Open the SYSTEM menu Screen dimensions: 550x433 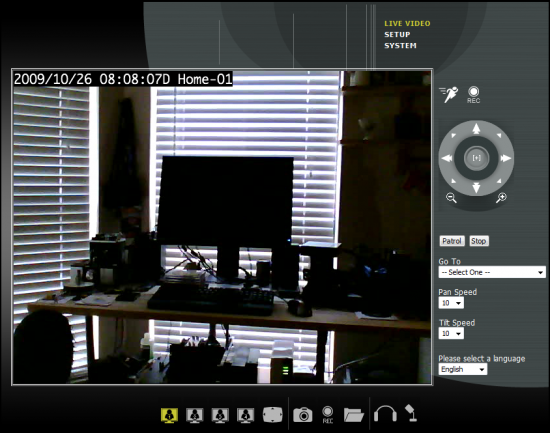coord(400,46)
